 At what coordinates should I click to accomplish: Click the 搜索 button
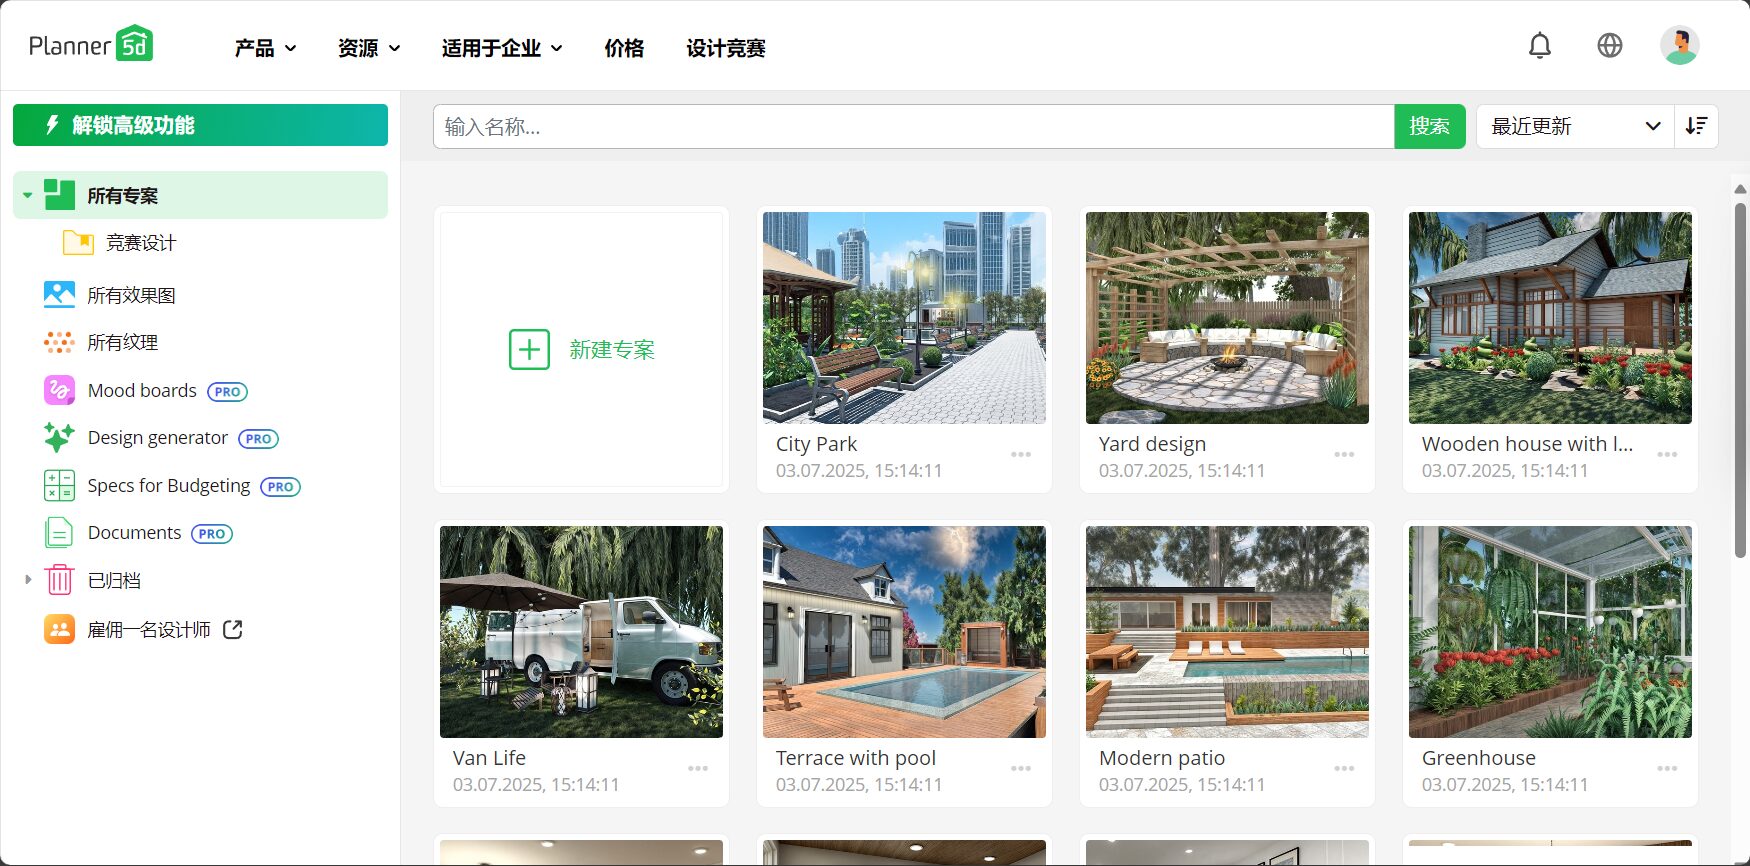1430,126
